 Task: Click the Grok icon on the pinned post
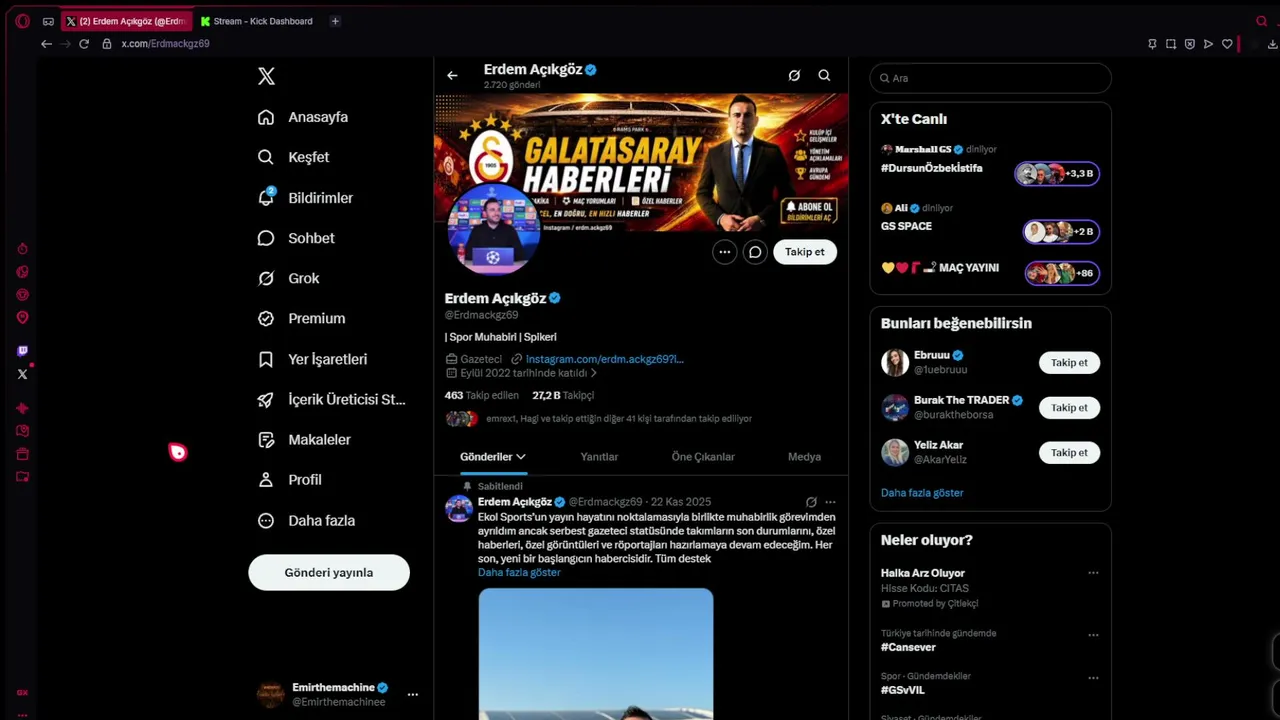(811, 502)
